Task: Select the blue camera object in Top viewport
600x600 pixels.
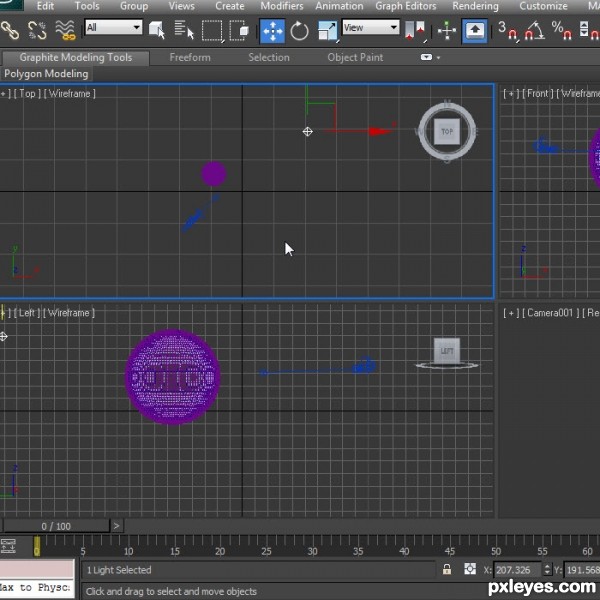Action: tap(193, 220)
